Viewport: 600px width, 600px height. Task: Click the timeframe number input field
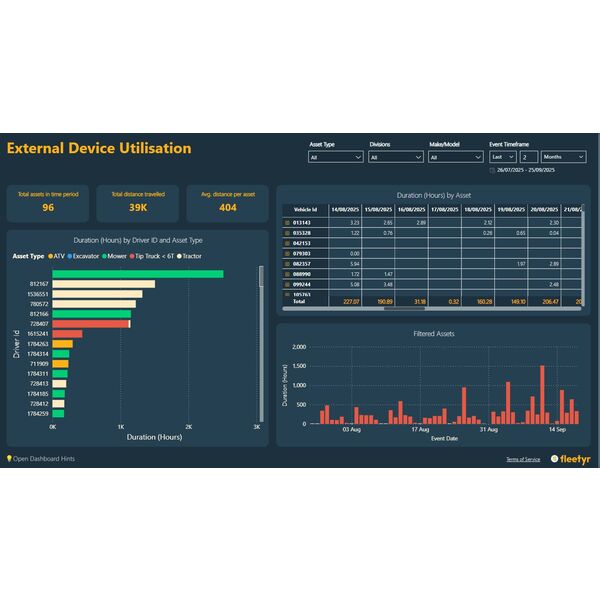pos(528,157)
